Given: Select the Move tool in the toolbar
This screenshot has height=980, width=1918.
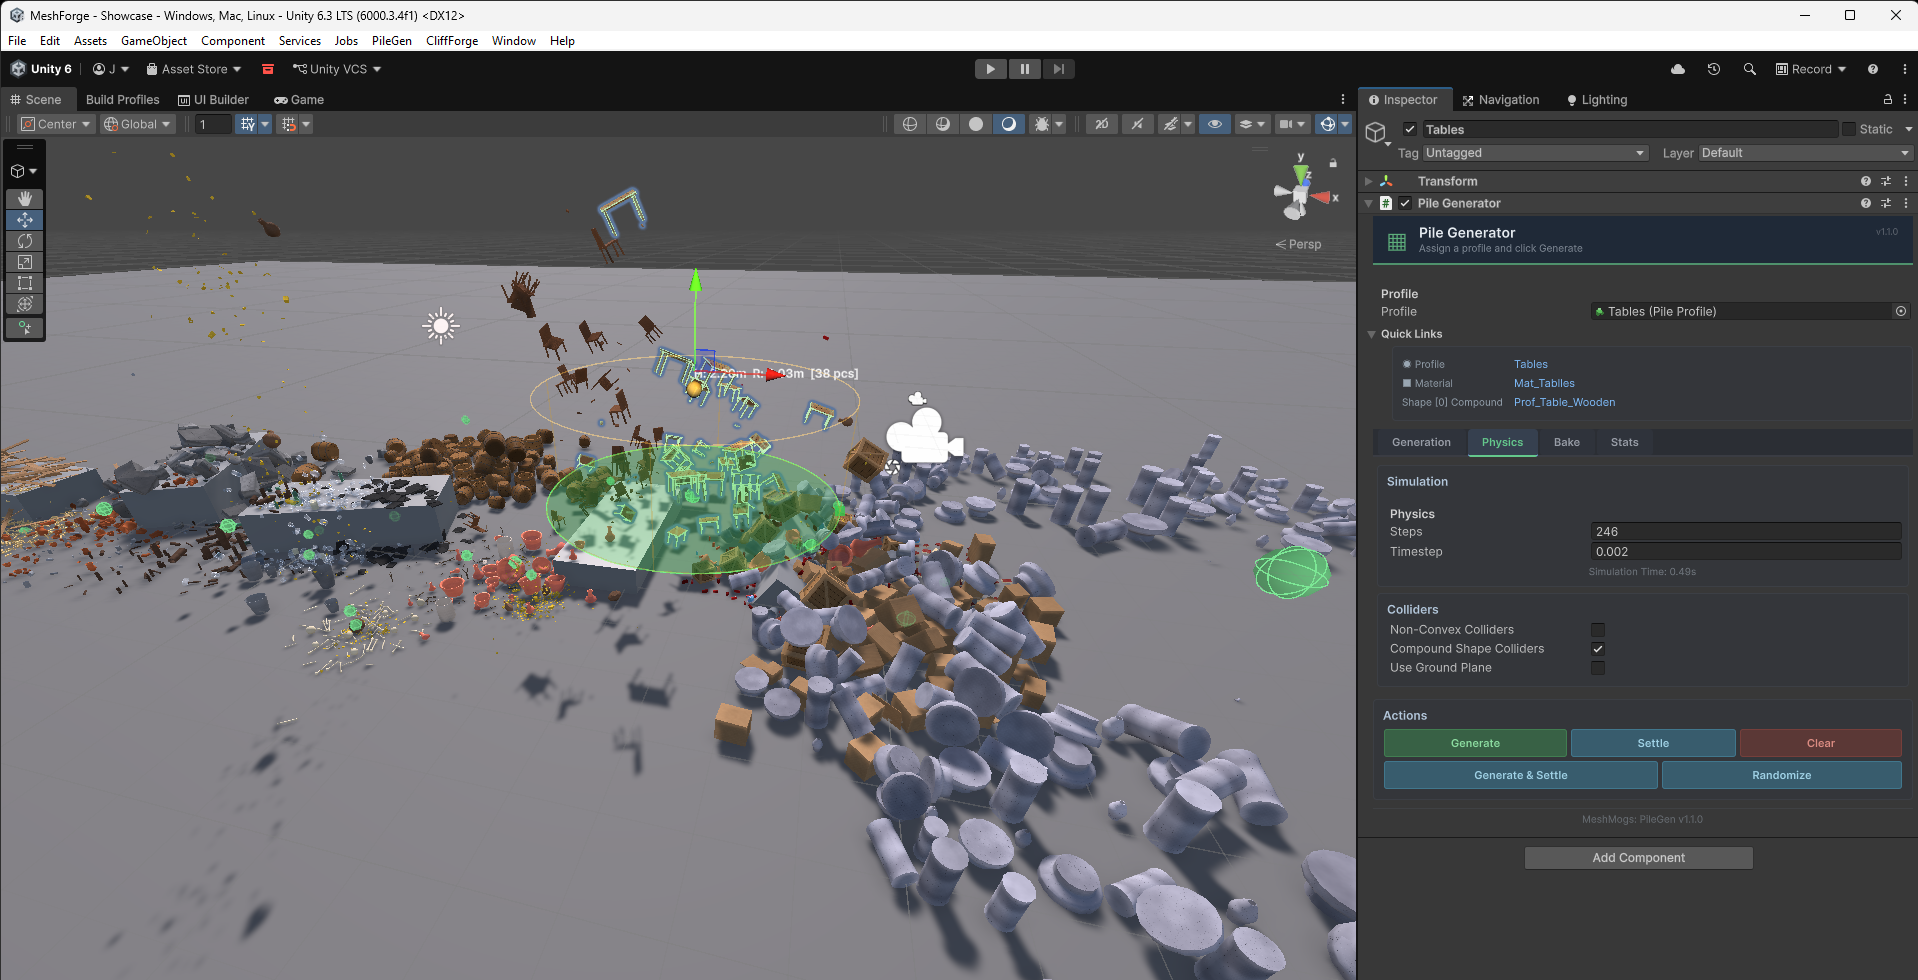Looking at the screenshot, I should pyautogui.click(x=25, y=220).
